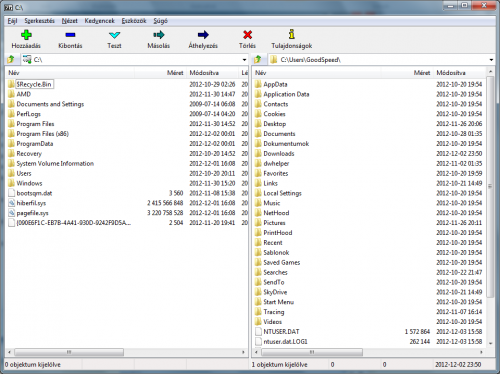
Task: Select the Downloads folder icon
Action: 258,154
